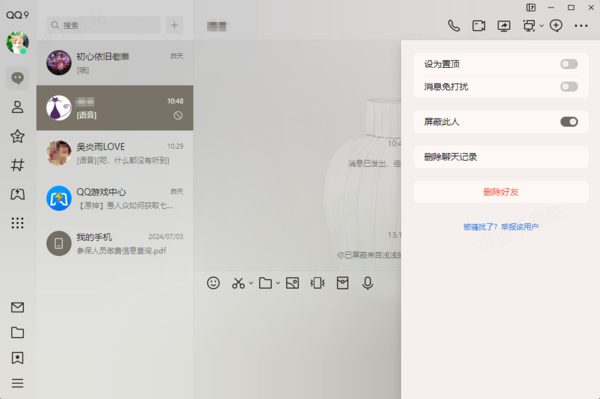Start a video call with camera icon
The height and width of the screenshot is (399, 600).
coord(479,26)
